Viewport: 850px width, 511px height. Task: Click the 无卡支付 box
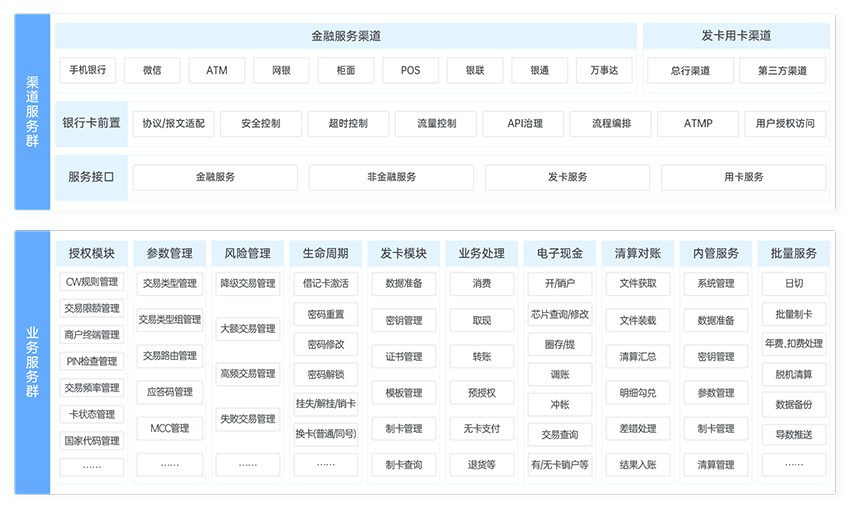pyautogui.click(x=482, y=429)
